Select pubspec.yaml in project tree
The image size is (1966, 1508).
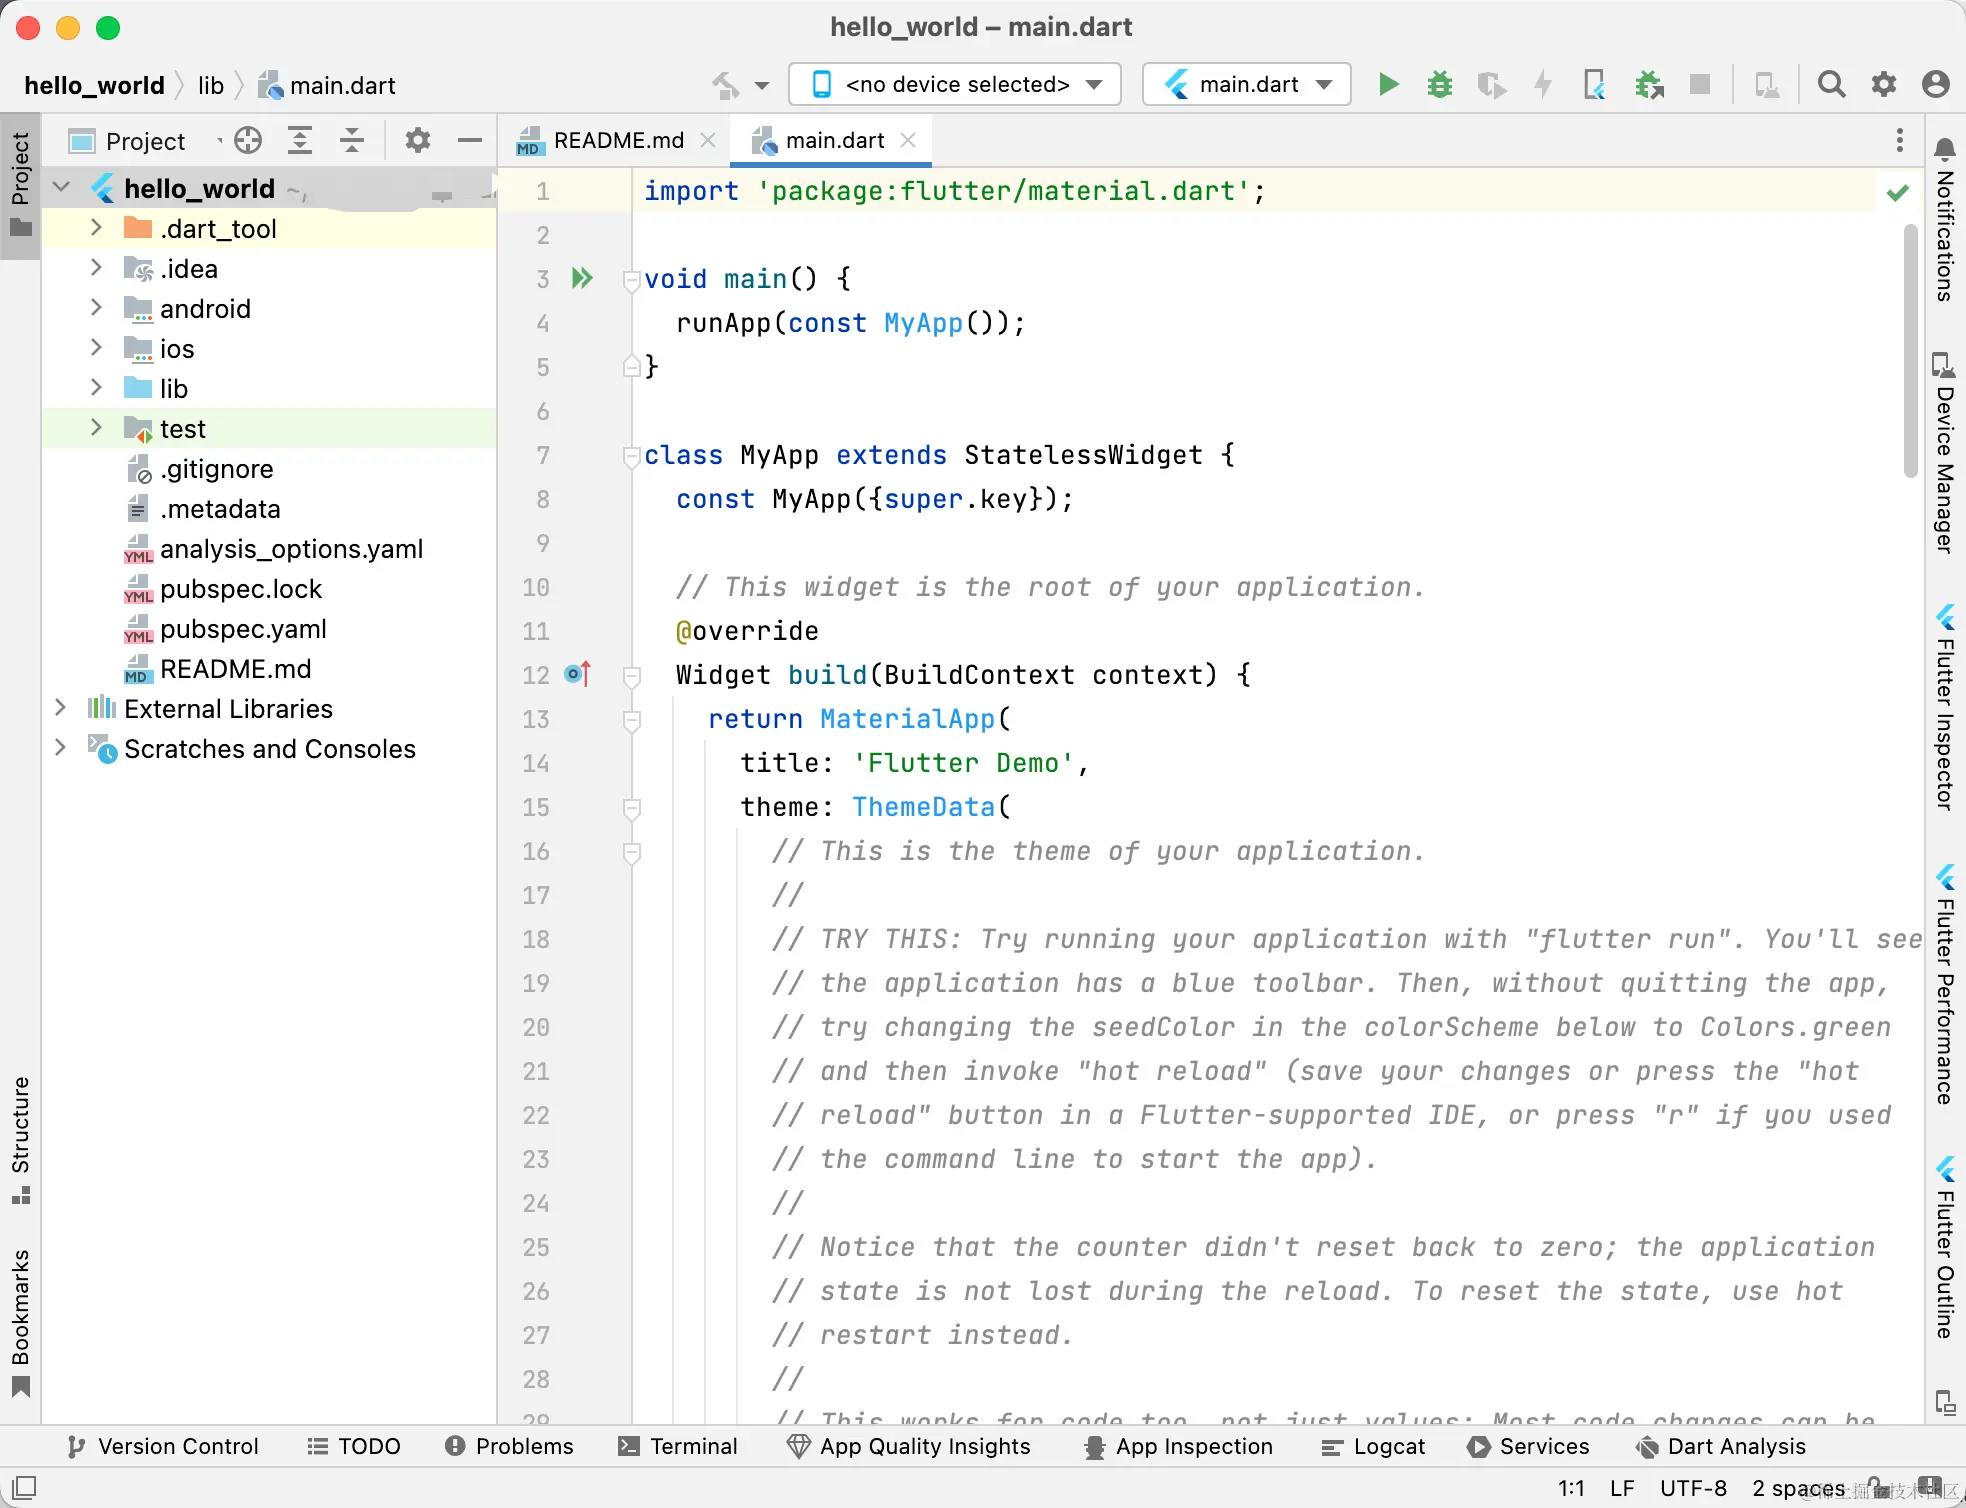[x=243, y=628]
